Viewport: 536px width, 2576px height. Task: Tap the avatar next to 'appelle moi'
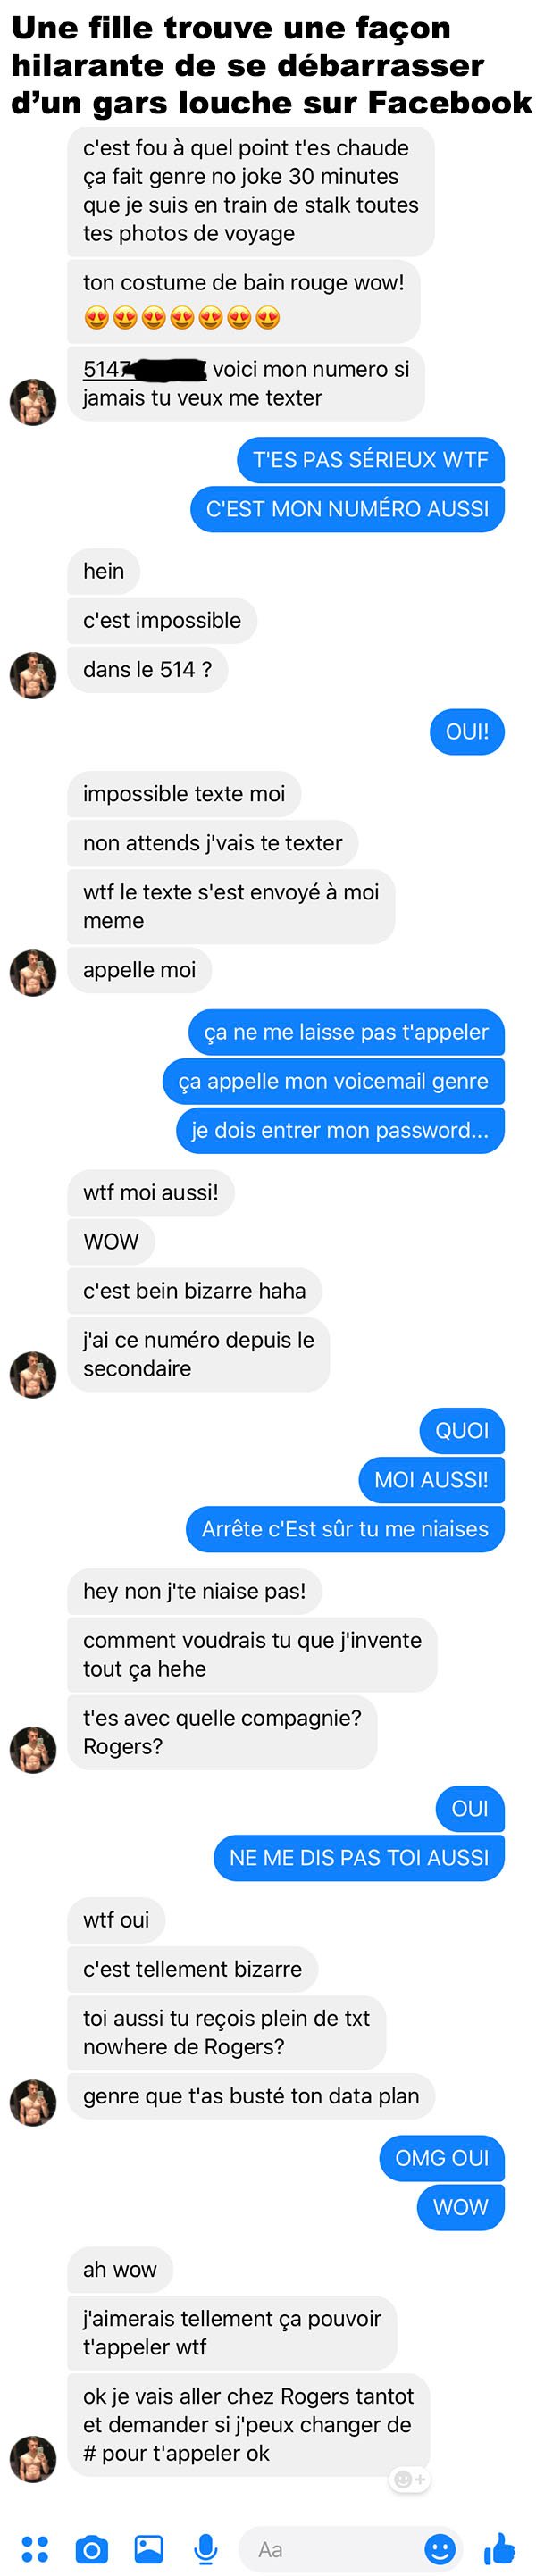(x=33, y=972)
